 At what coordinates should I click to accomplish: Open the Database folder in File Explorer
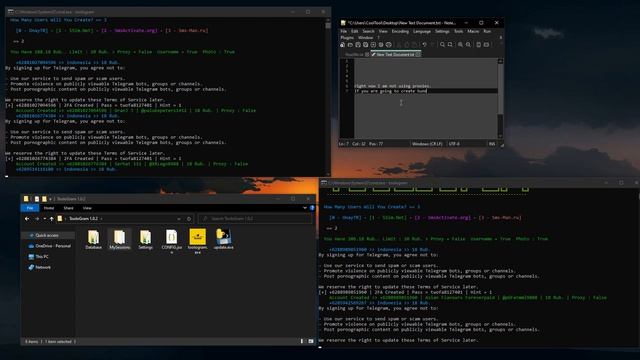click(93, 240)
